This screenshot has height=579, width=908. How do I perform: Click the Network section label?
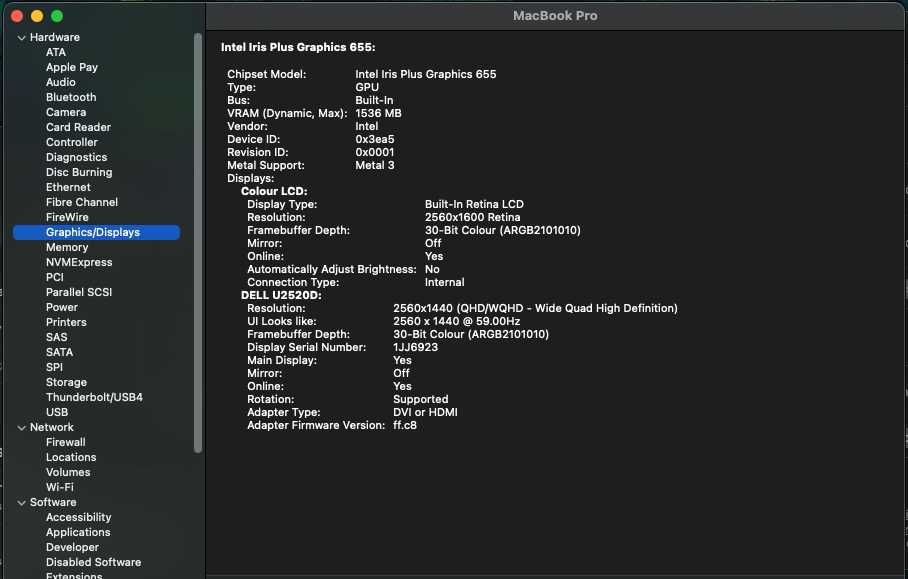52,428
